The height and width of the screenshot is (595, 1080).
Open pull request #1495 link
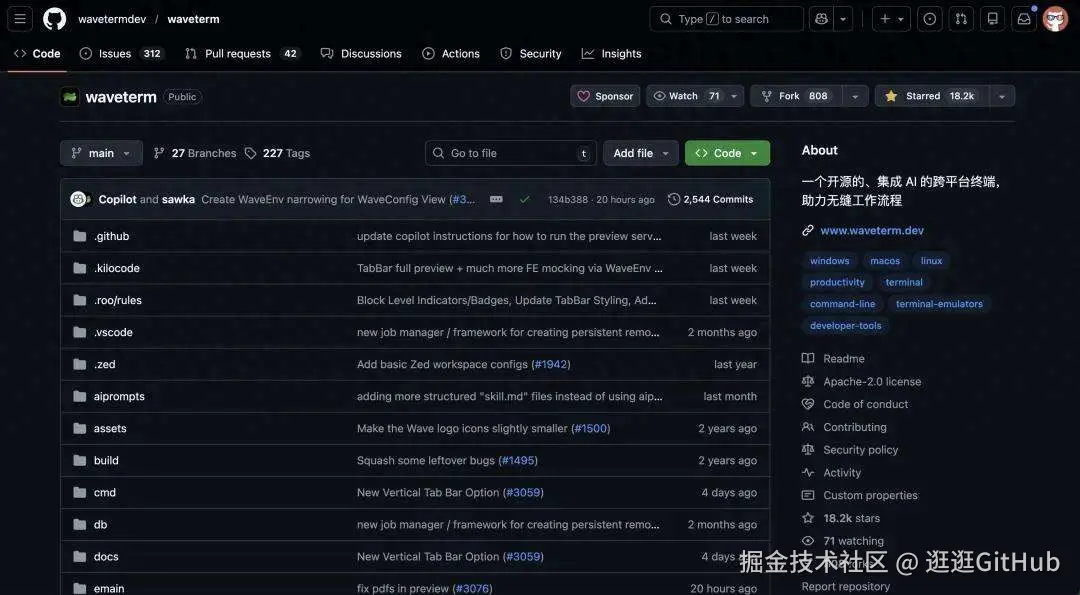point(519,460)
